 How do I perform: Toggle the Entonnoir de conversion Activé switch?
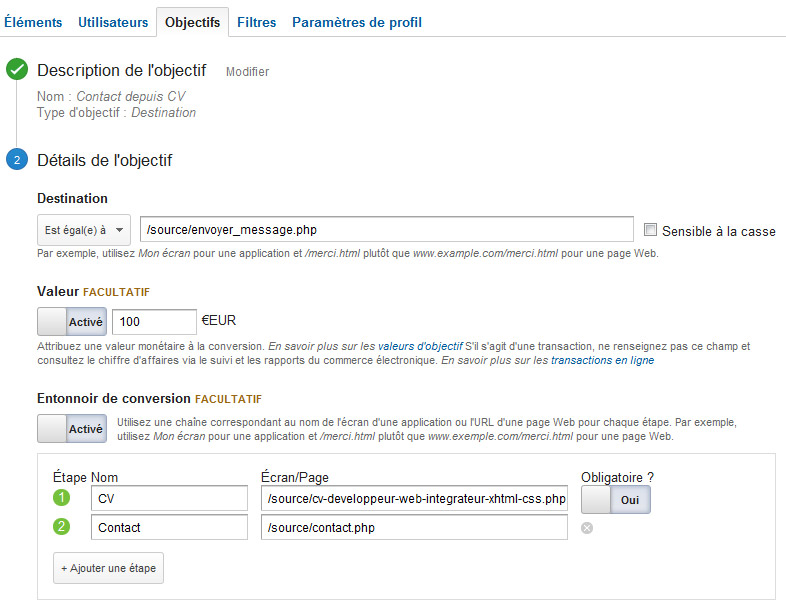click(72, 429)
